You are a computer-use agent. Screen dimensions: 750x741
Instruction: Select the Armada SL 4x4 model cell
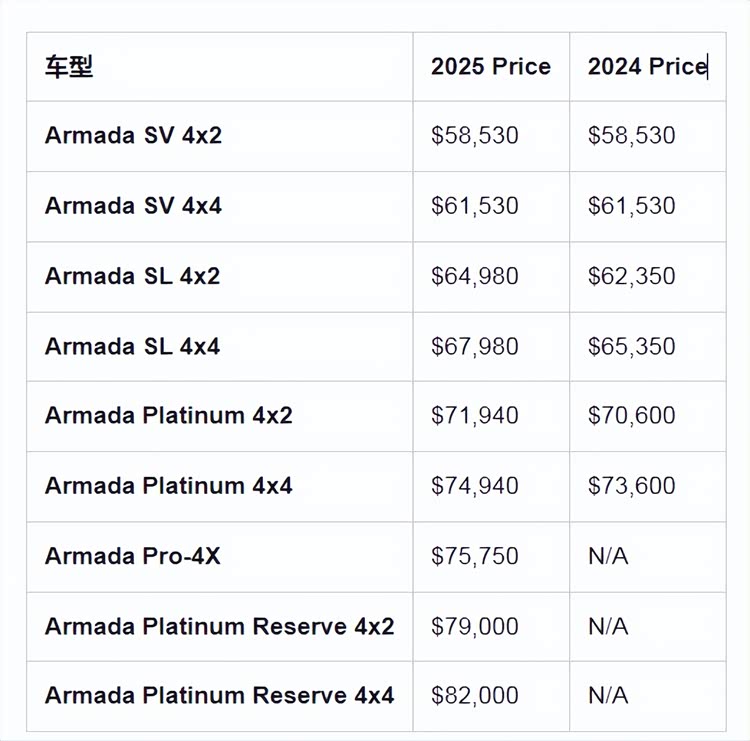pos(132,347)
